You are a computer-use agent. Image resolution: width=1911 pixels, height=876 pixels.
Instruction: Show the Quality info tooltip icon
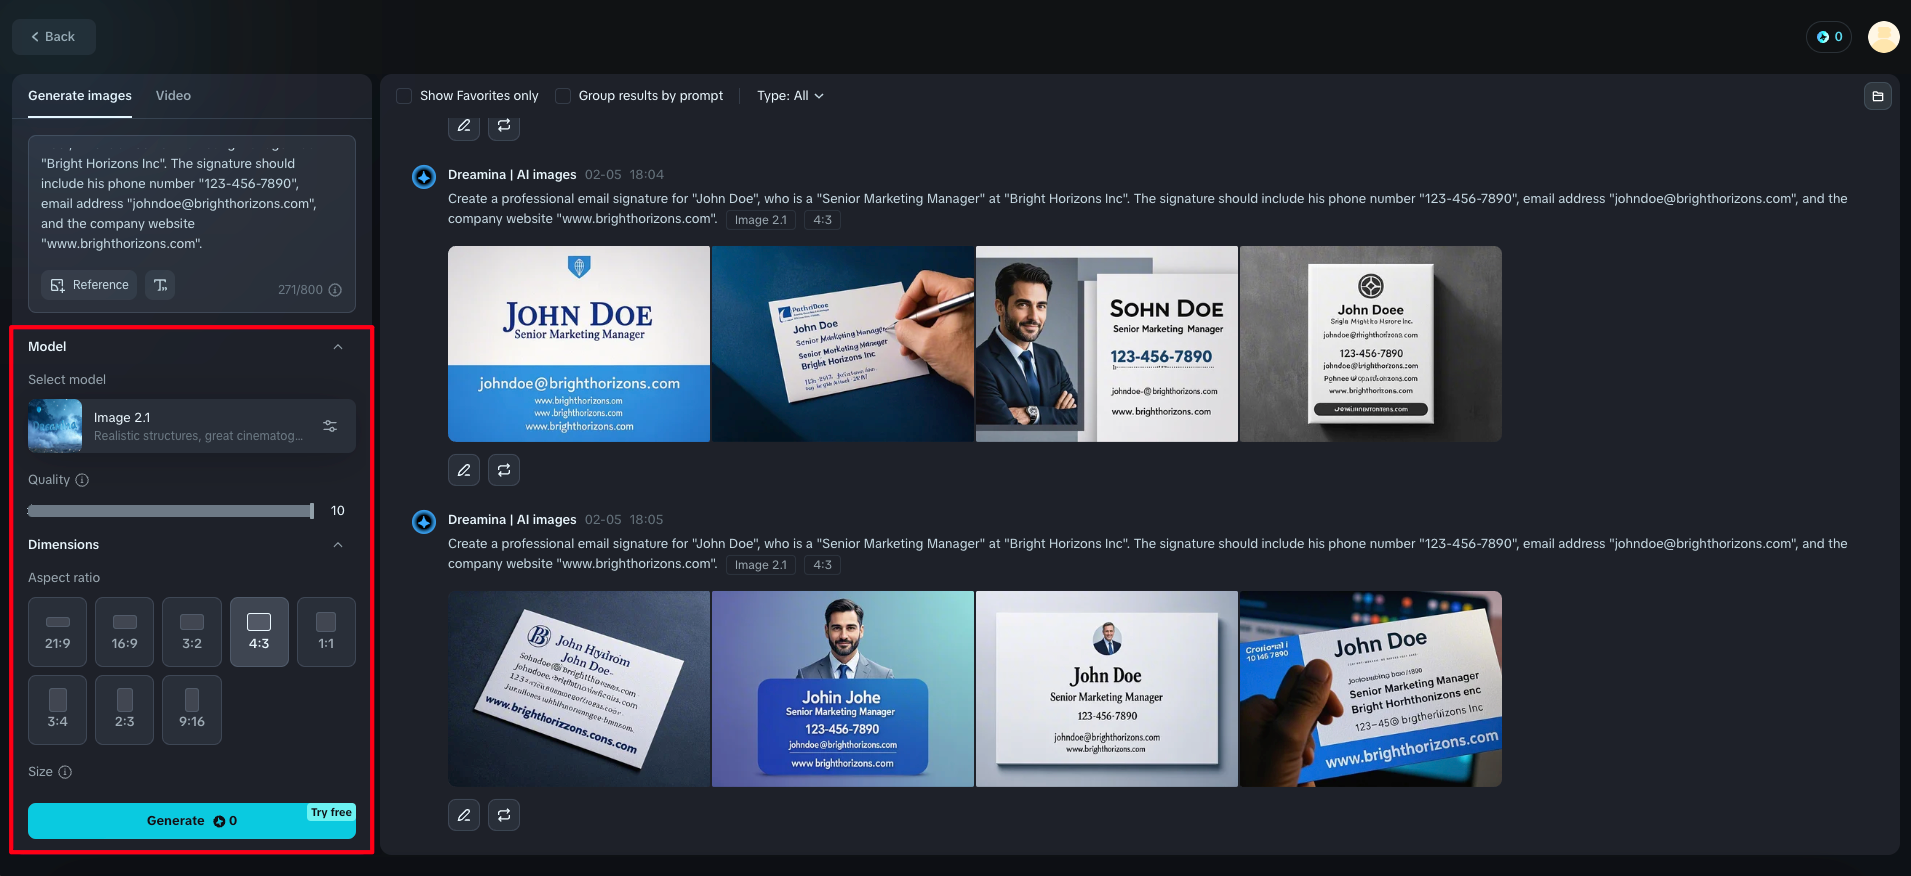tap(82, 480)
